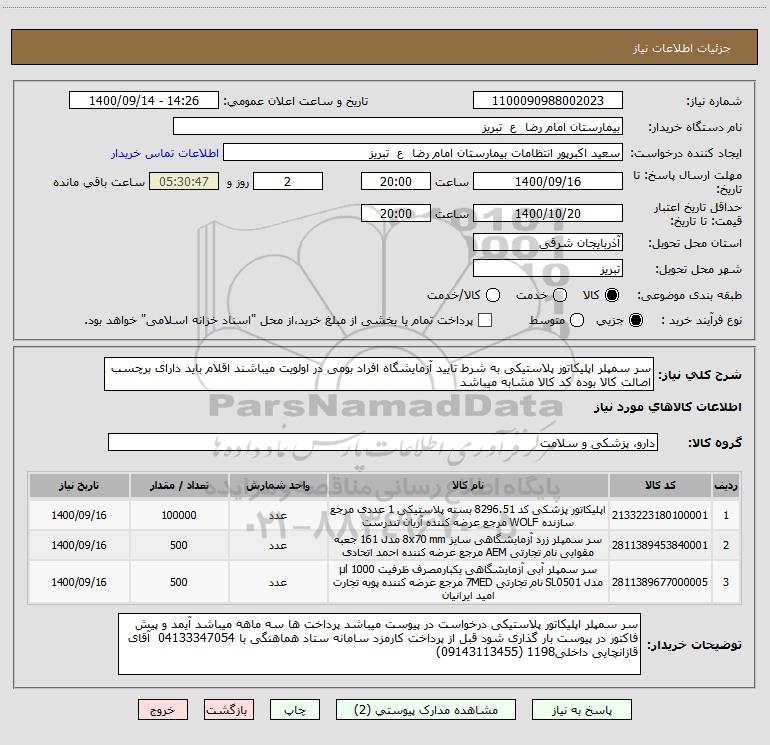
Task: Click the response deadline date 1400/09/16 field
Action: click(x=548, y=182)
